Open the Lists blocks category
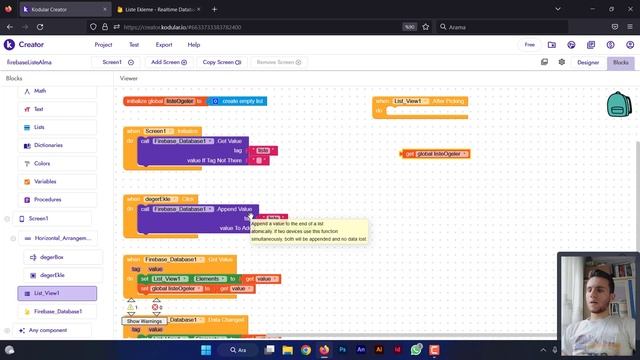Screen dimensions: 640x360 coord(57,127)
